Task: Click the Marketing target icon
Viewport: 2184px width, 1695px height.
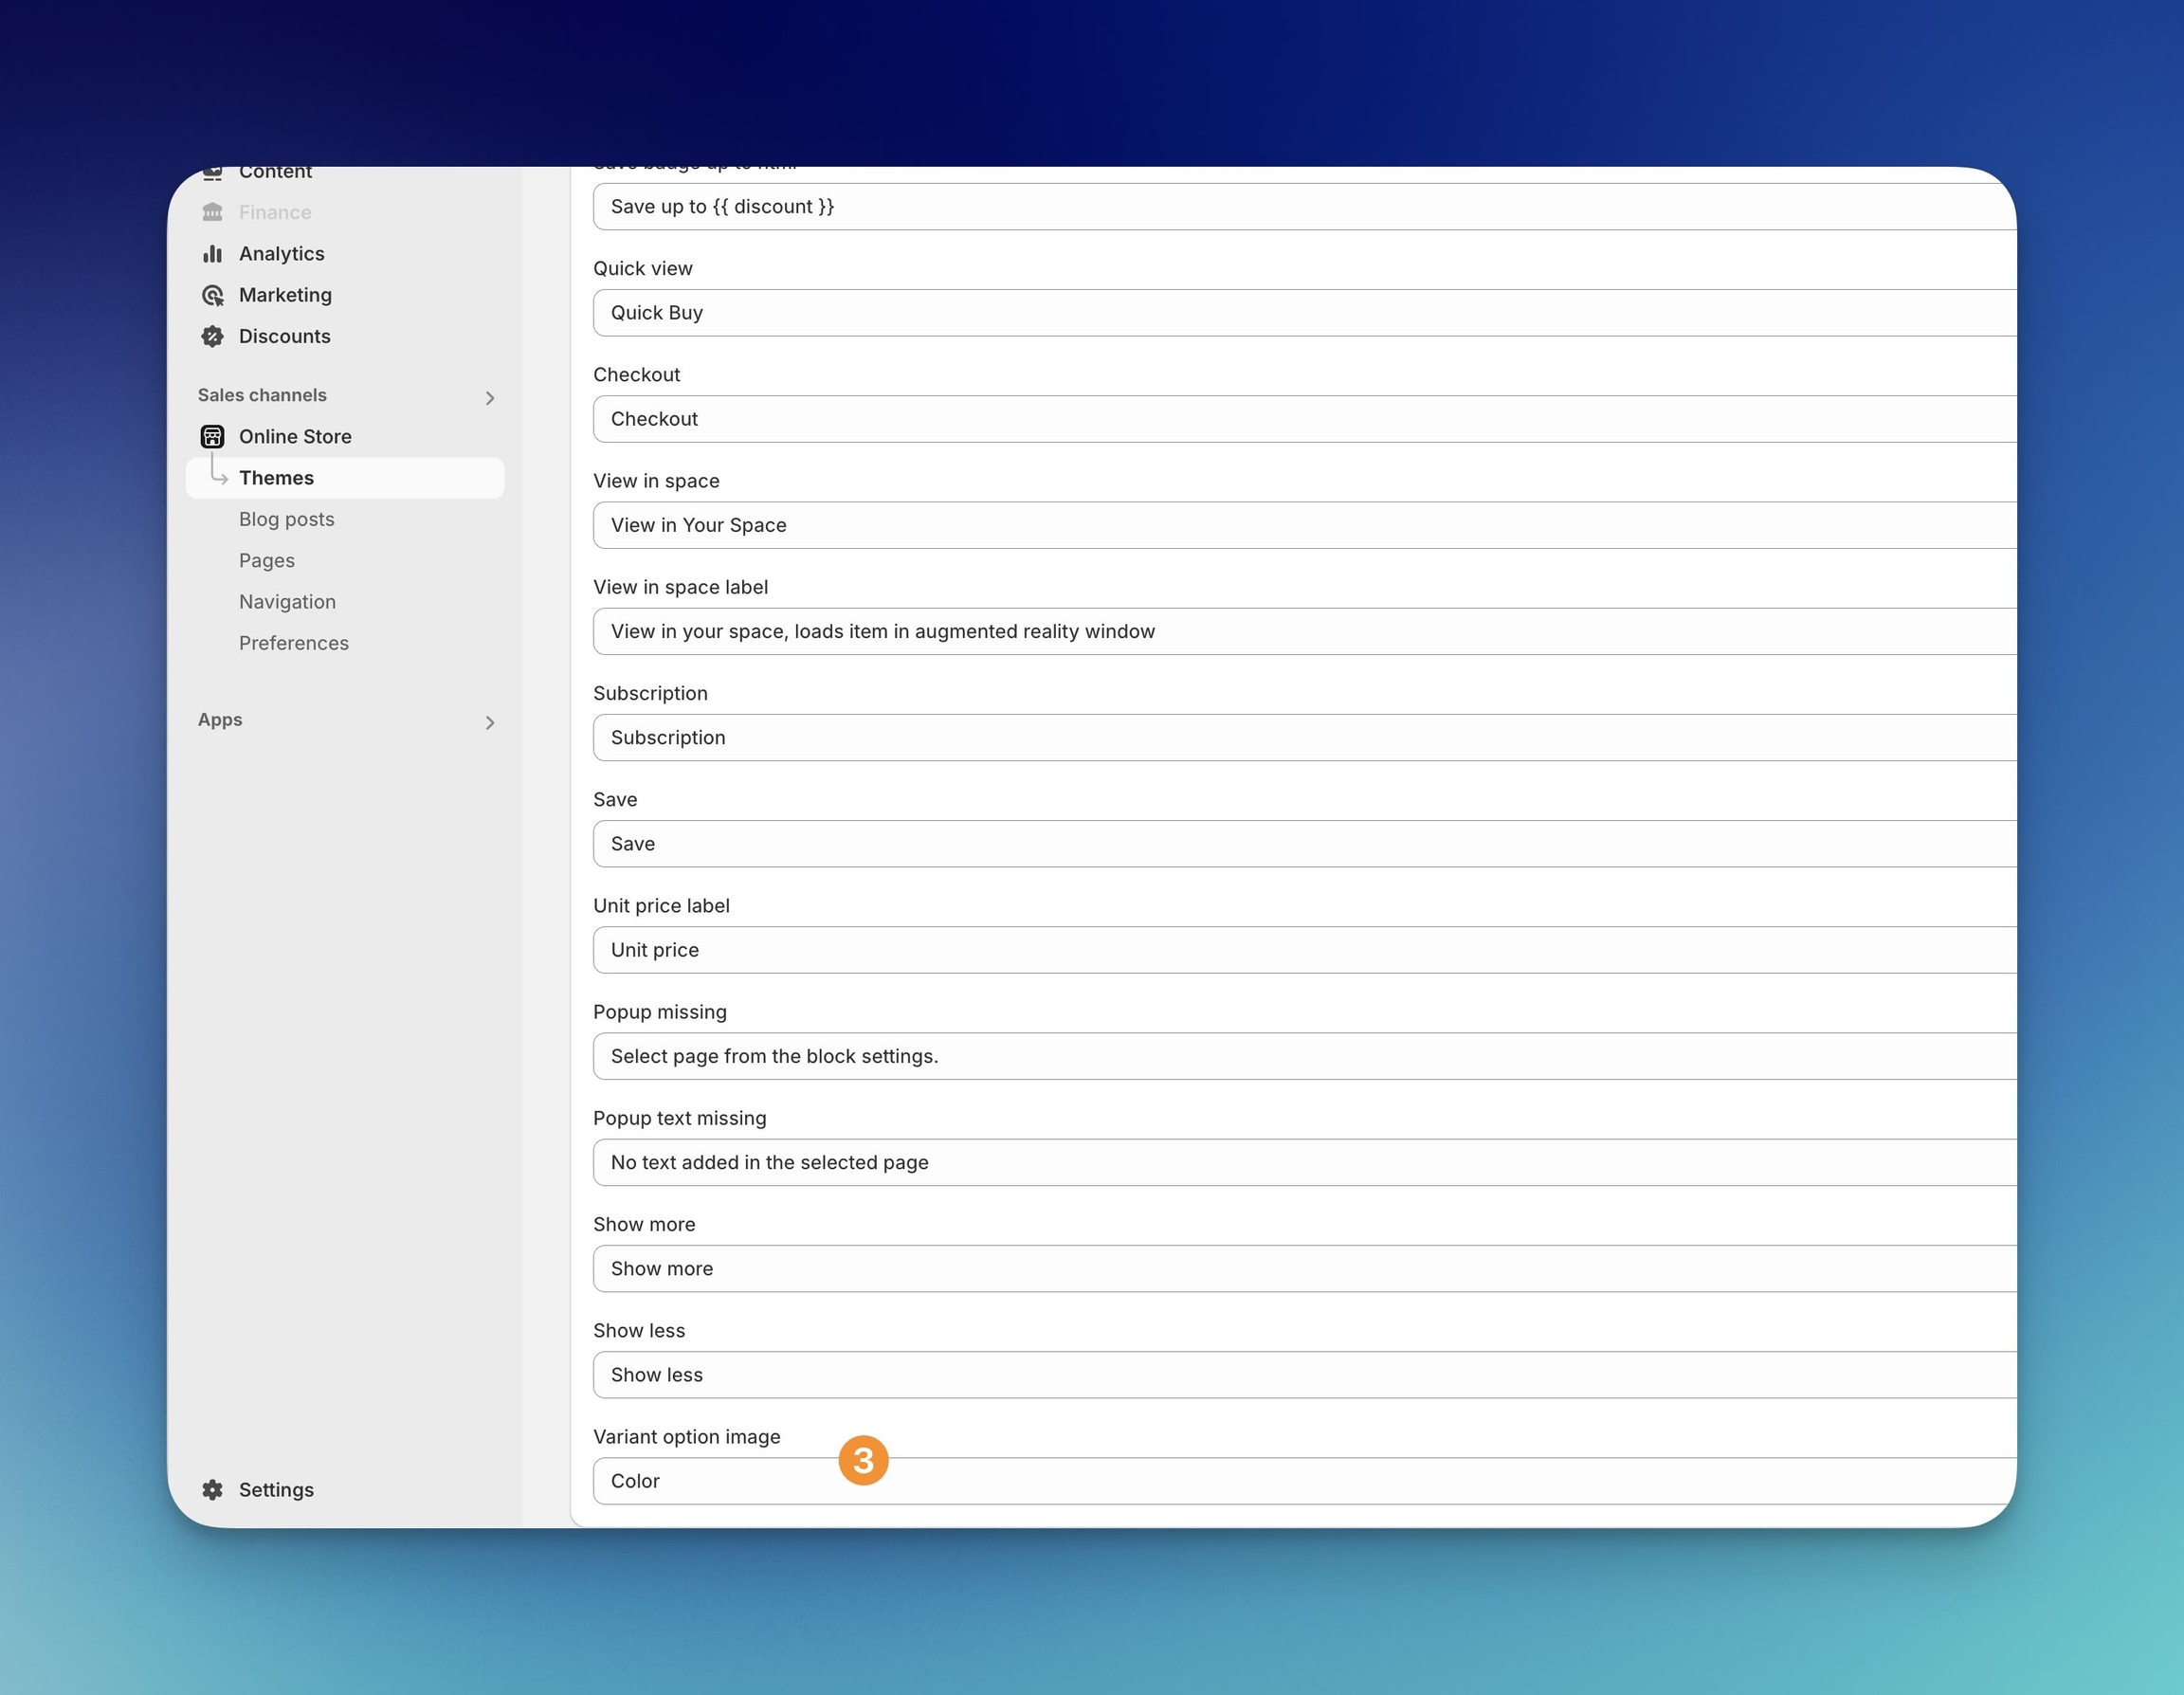Action: coord(212,295)
